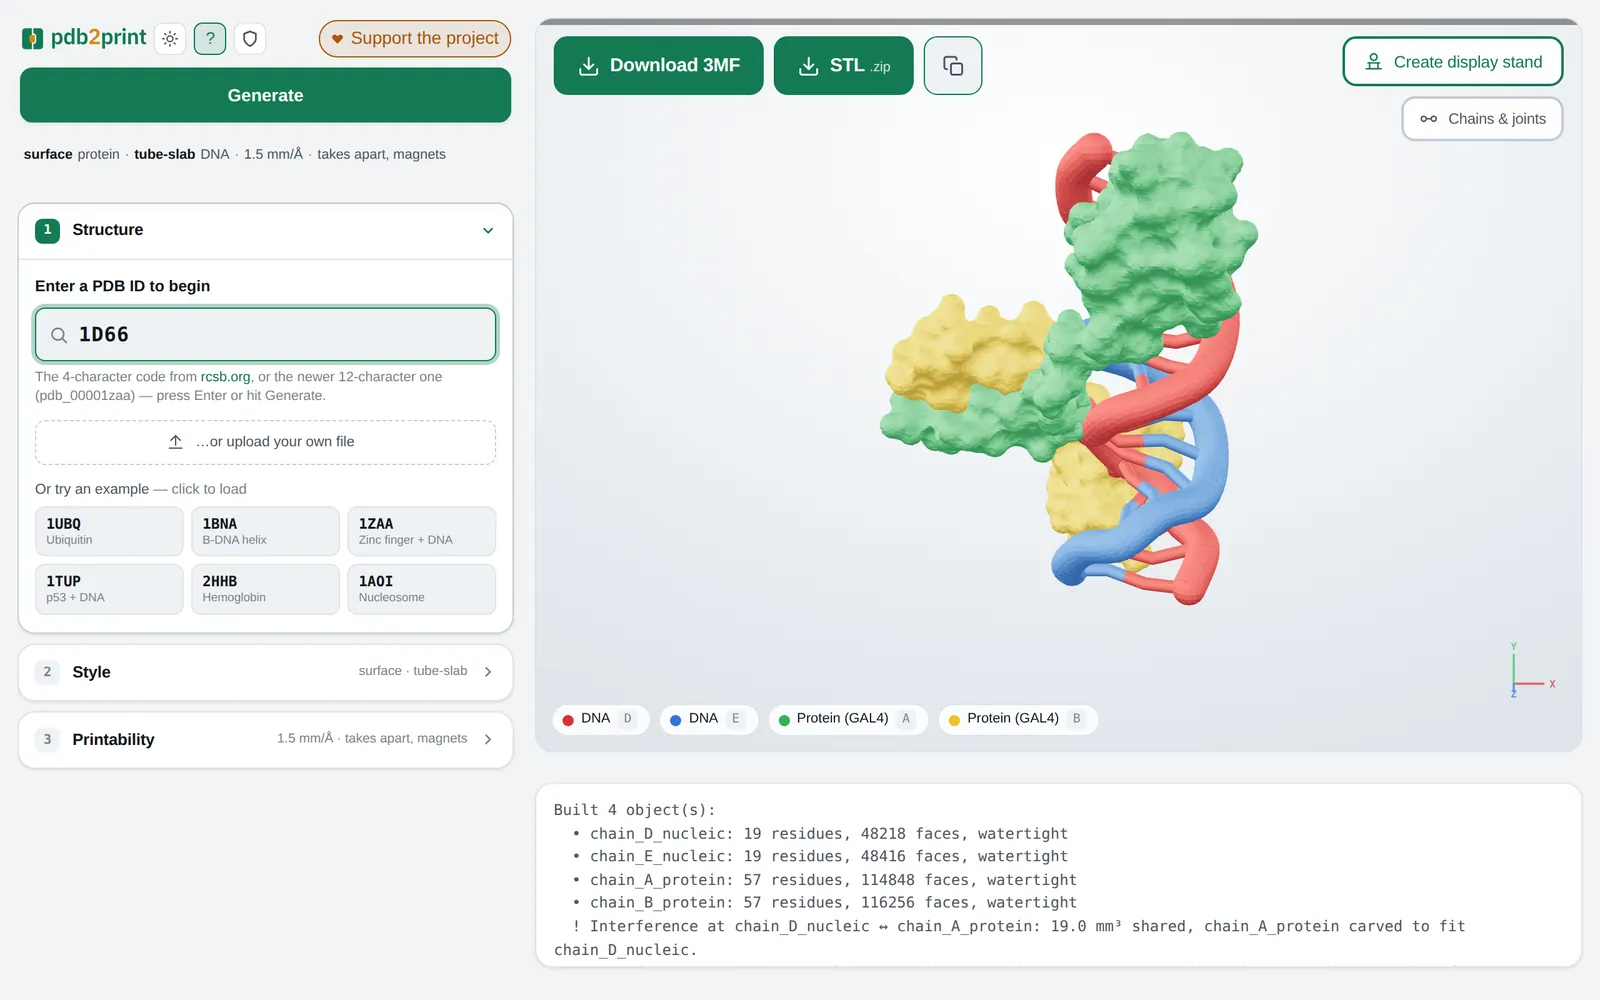Download the STL zip
This screenshot has height=1000, width=1600.
pos(844,66)
